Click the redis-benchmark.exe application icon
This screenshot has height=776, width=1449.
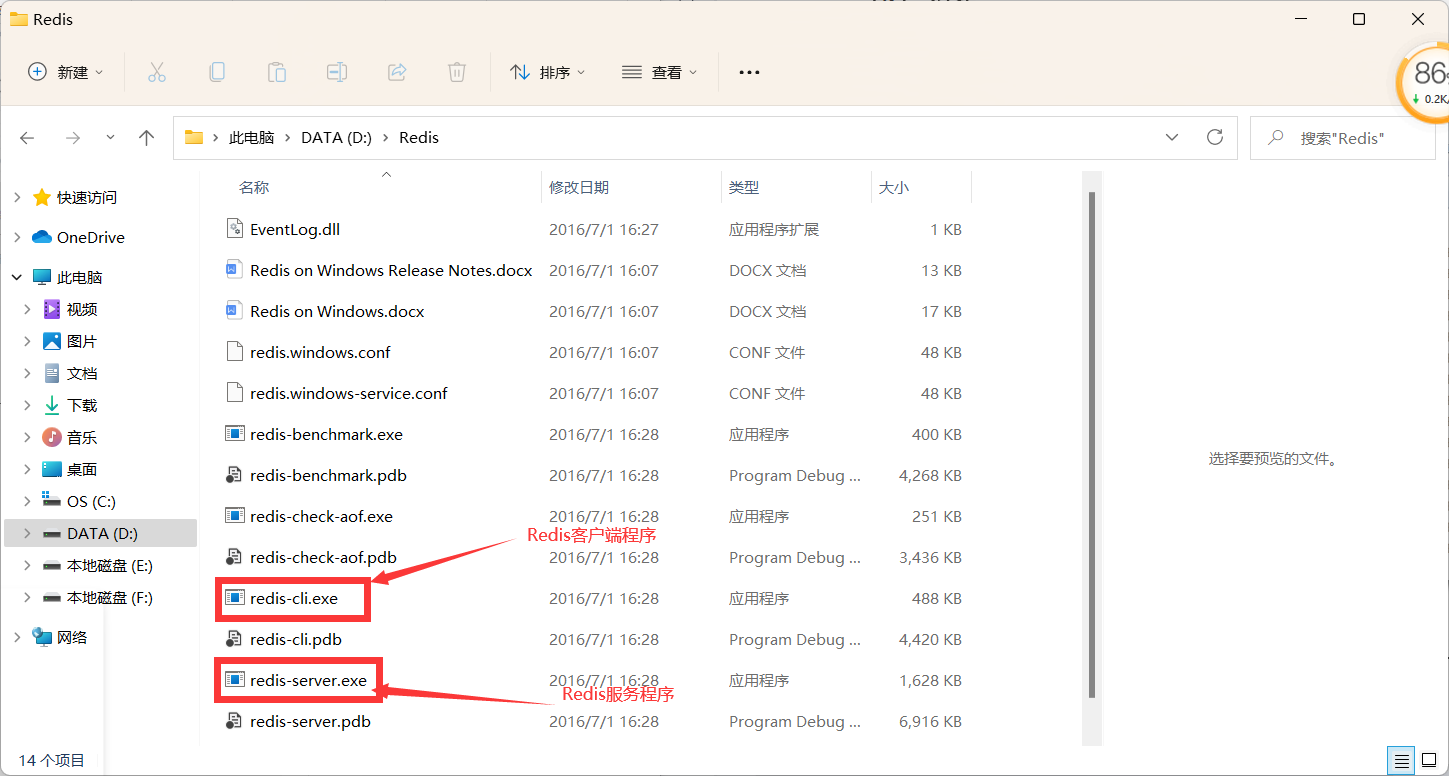coord(235,434)
